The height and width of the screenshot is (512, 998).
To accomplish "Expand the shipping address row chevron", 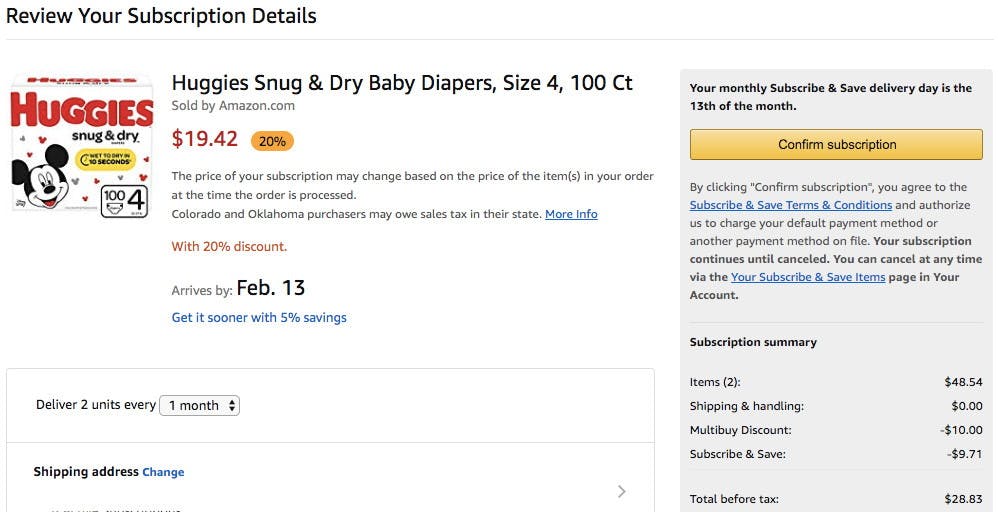I will click(621, 491).
